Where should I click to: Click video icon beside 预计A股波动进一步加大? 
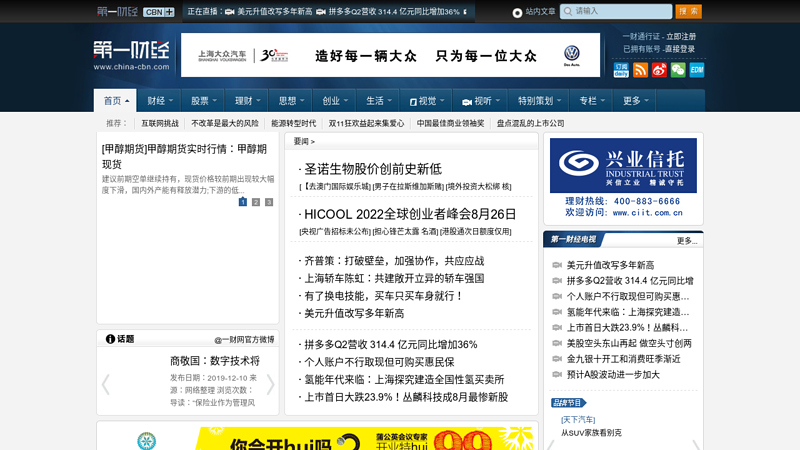[557, 374]
